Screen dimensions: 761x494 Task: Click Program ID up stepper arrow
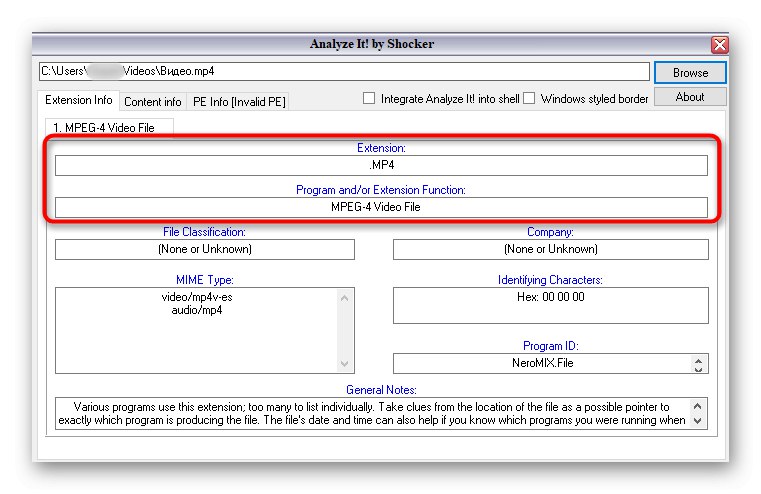point(698,360)
